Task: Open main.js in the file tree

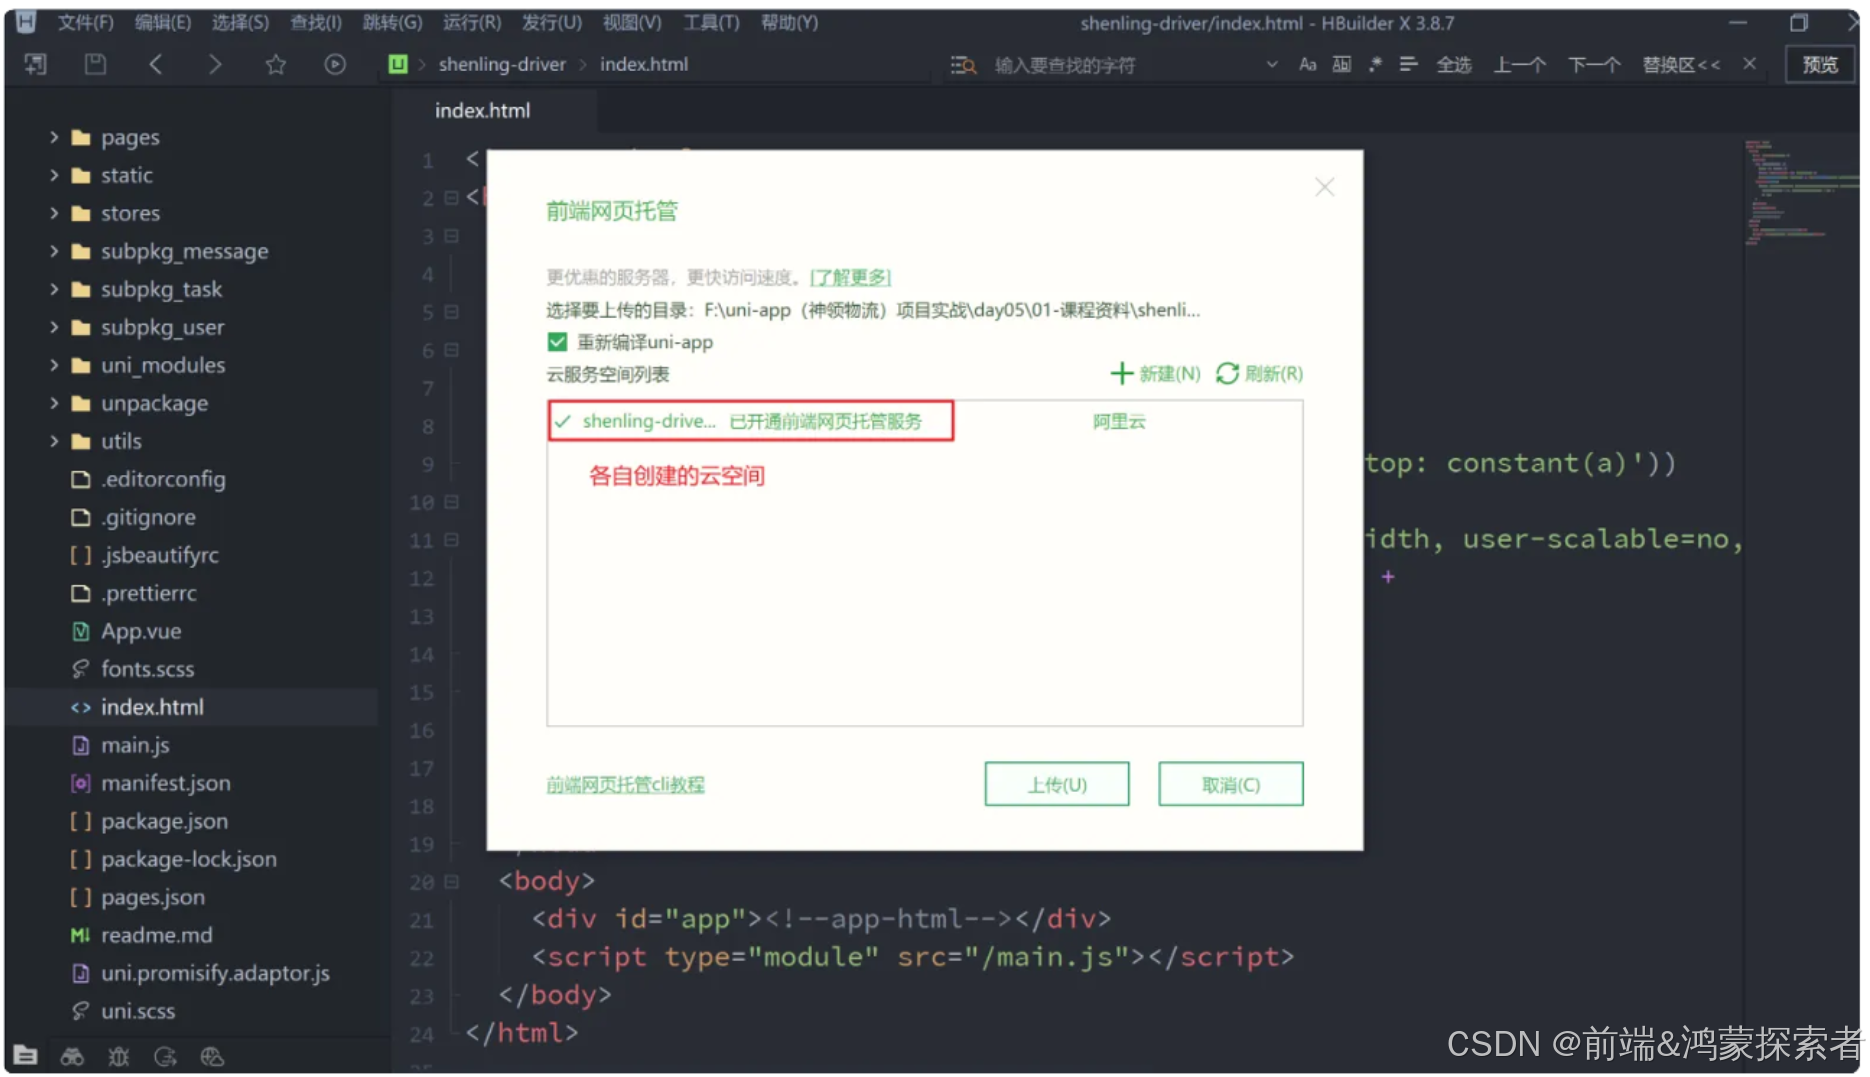Action: [x=135, y=745]
